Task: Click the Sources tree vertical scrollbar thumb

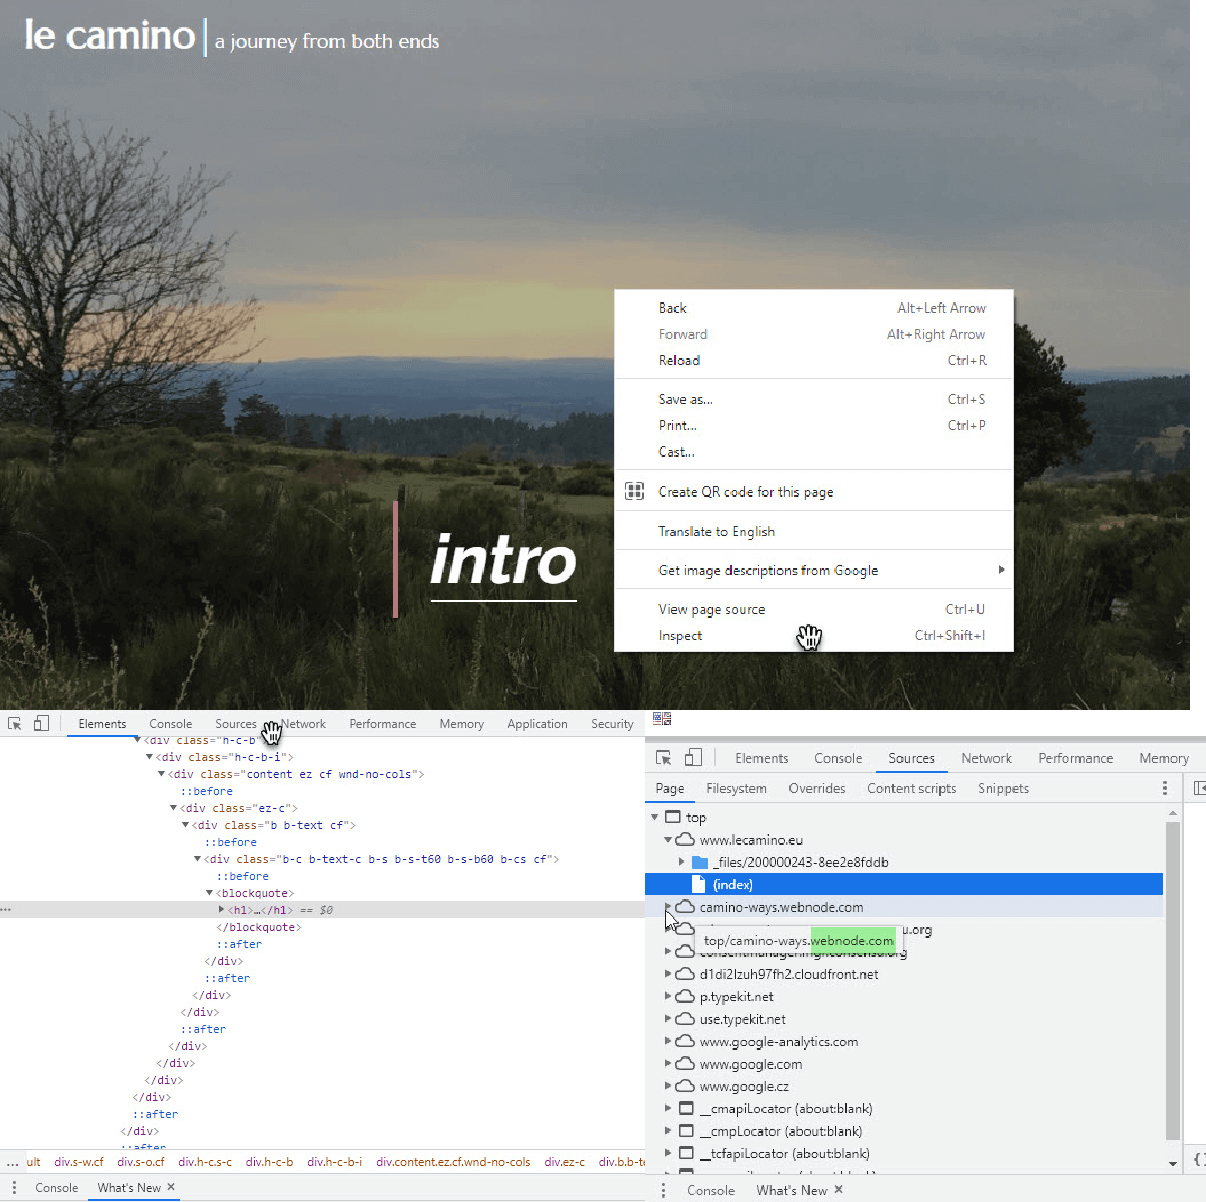Action: (x=1173, y=980)
